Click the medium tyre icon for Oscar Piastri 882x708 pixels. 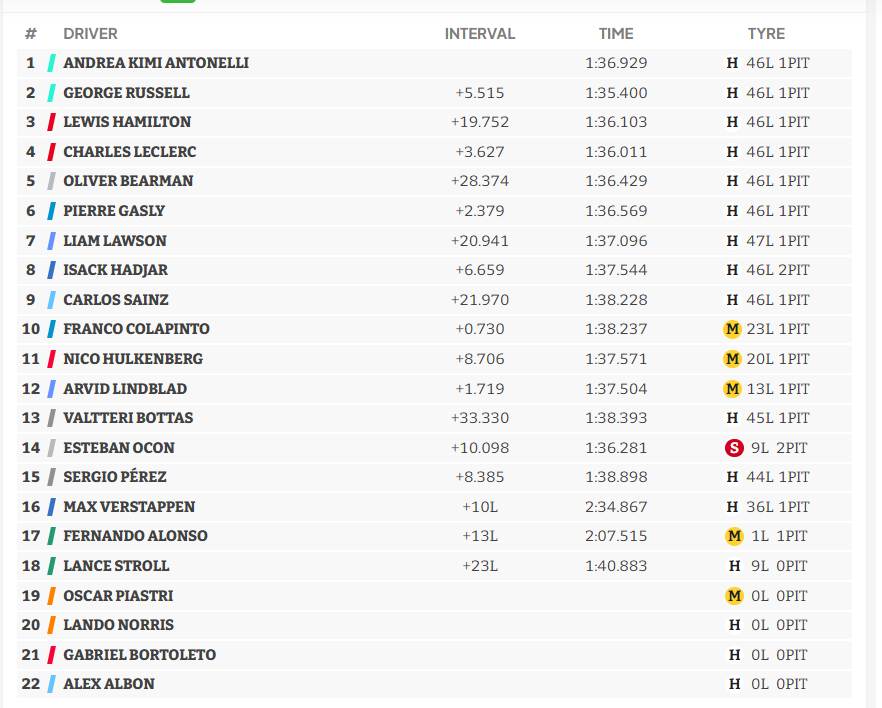click(734, 596)
